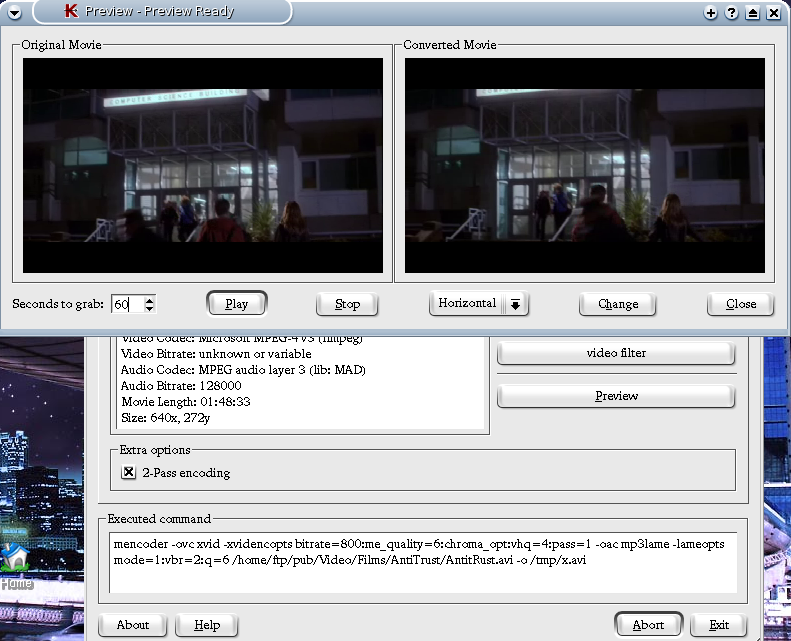
Task: Open the Horizontal layout dropdown
Action: tap(478, 303)
